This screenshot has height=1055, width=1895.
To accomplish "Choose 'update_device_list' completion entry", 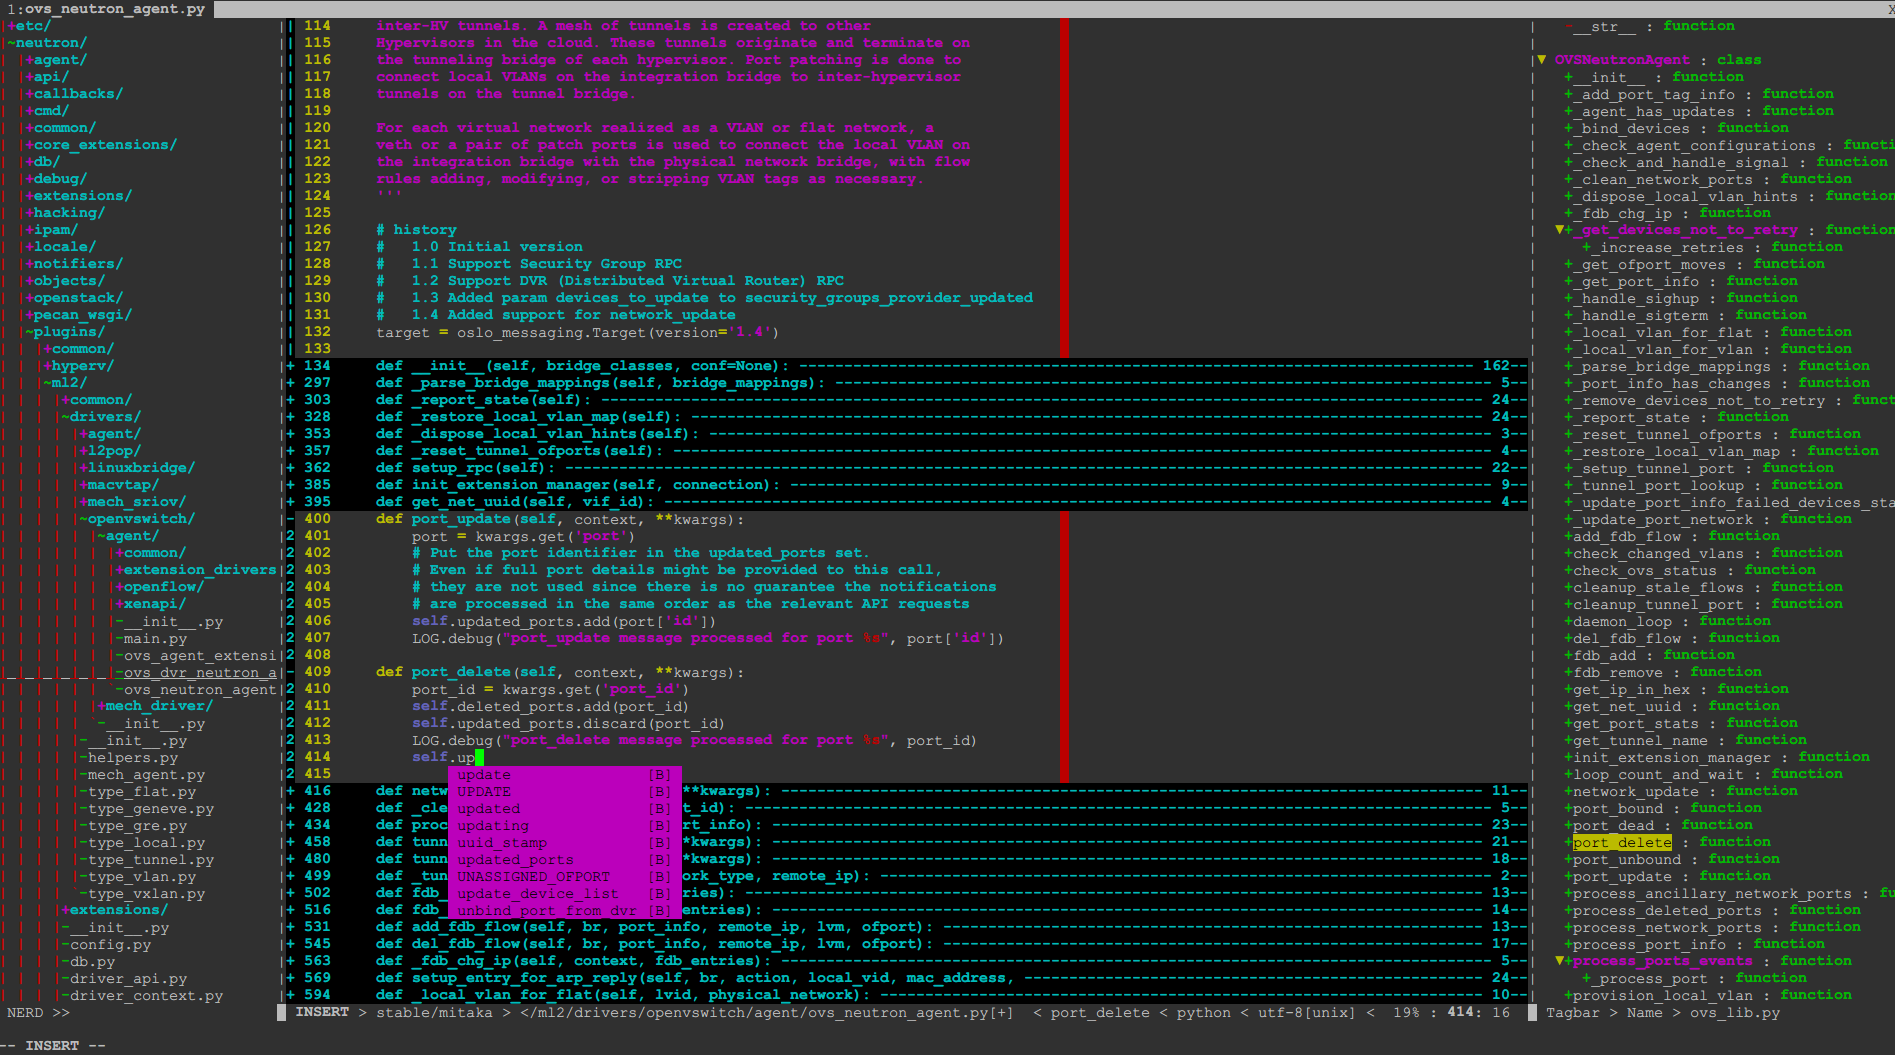I will [x=564, y=893].
